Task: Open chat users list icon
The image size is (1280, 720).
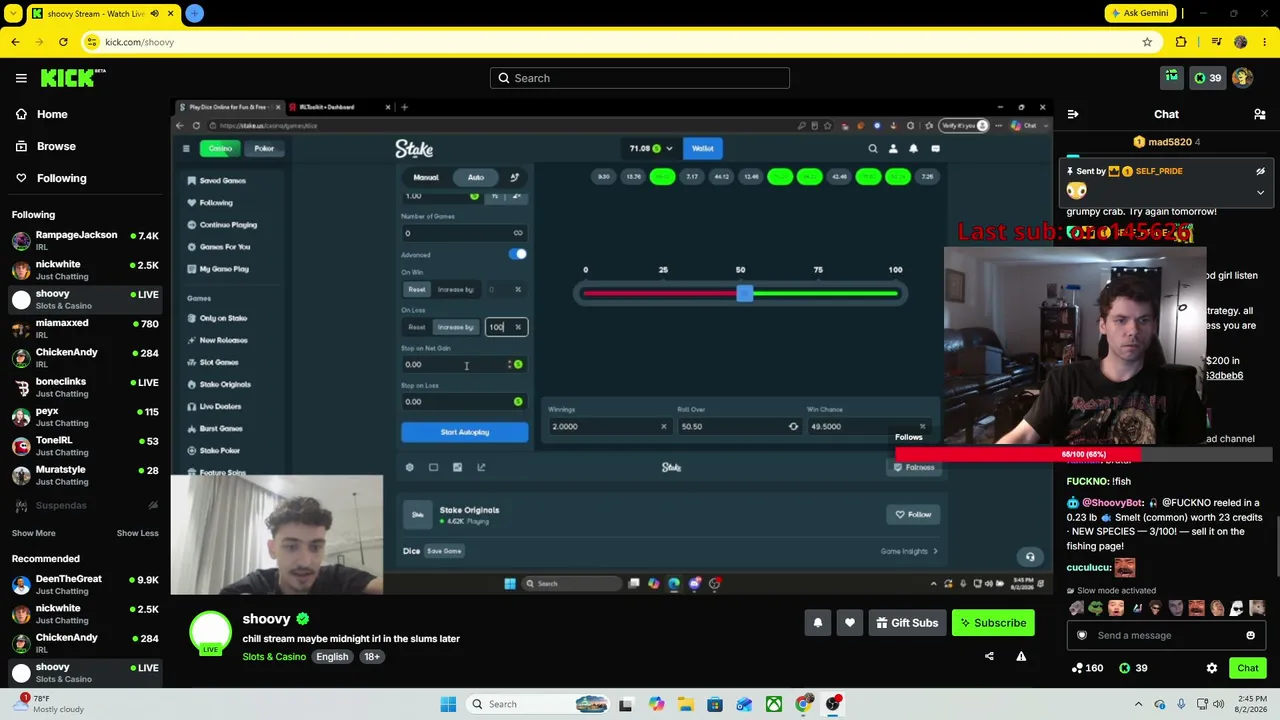Action: click(1260, 114)
